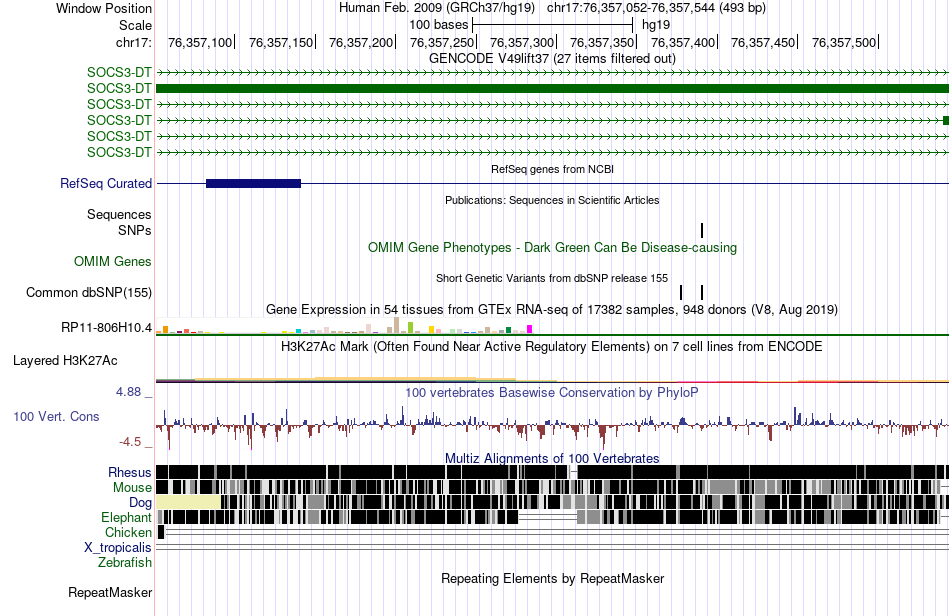Click the black alignment block in the Chicken row
This screenshot has height=616, width=950.
161,532
